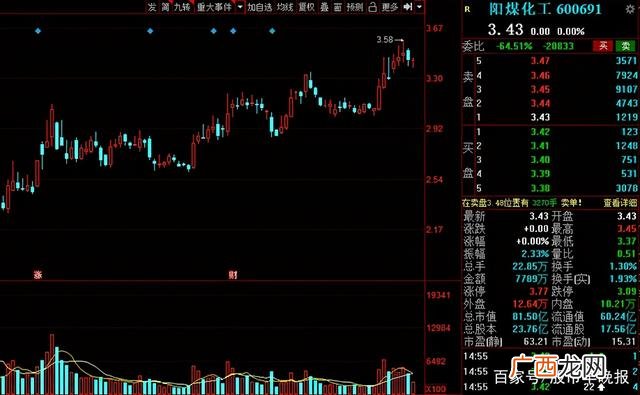Click the 3.58 high price label
The width and height of the screenshot is (640, 395).
coord(385,40)
